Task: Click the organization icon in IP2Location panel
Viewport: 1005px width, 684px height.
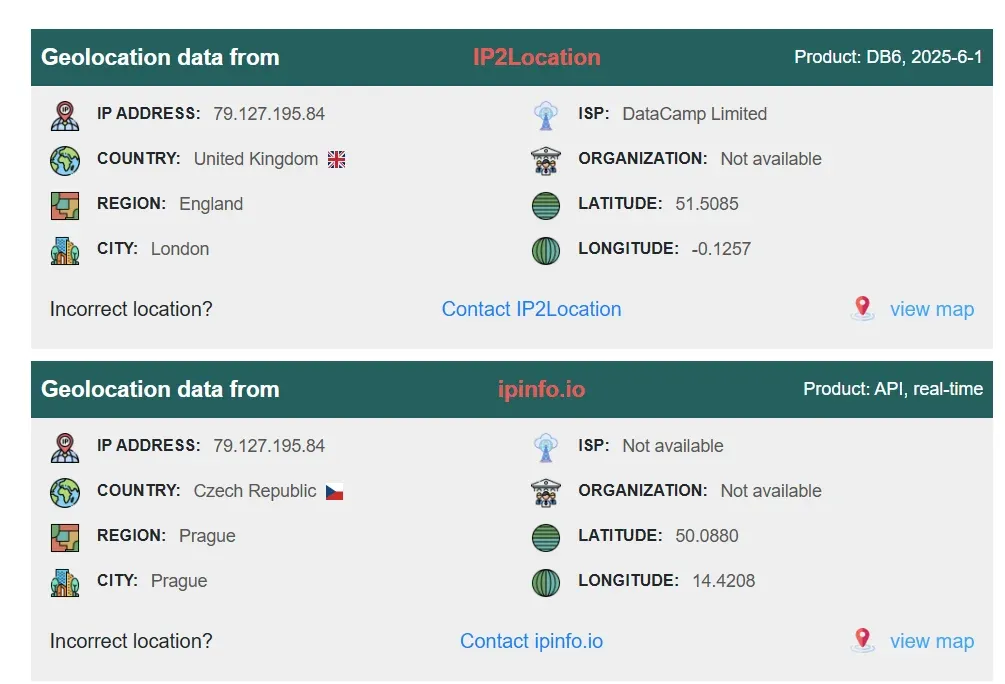Action: 546,160
